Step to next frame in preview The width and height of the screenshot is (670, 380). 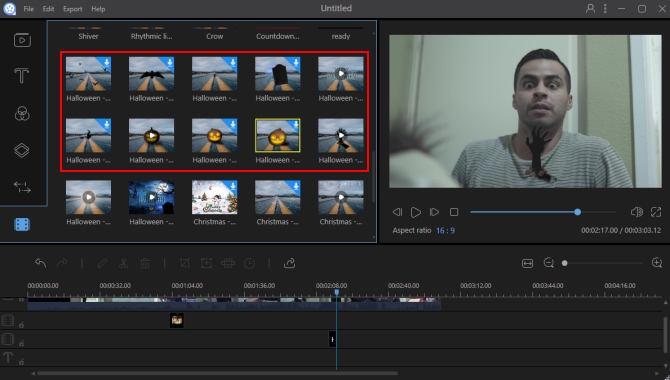[x=434, y=212]
